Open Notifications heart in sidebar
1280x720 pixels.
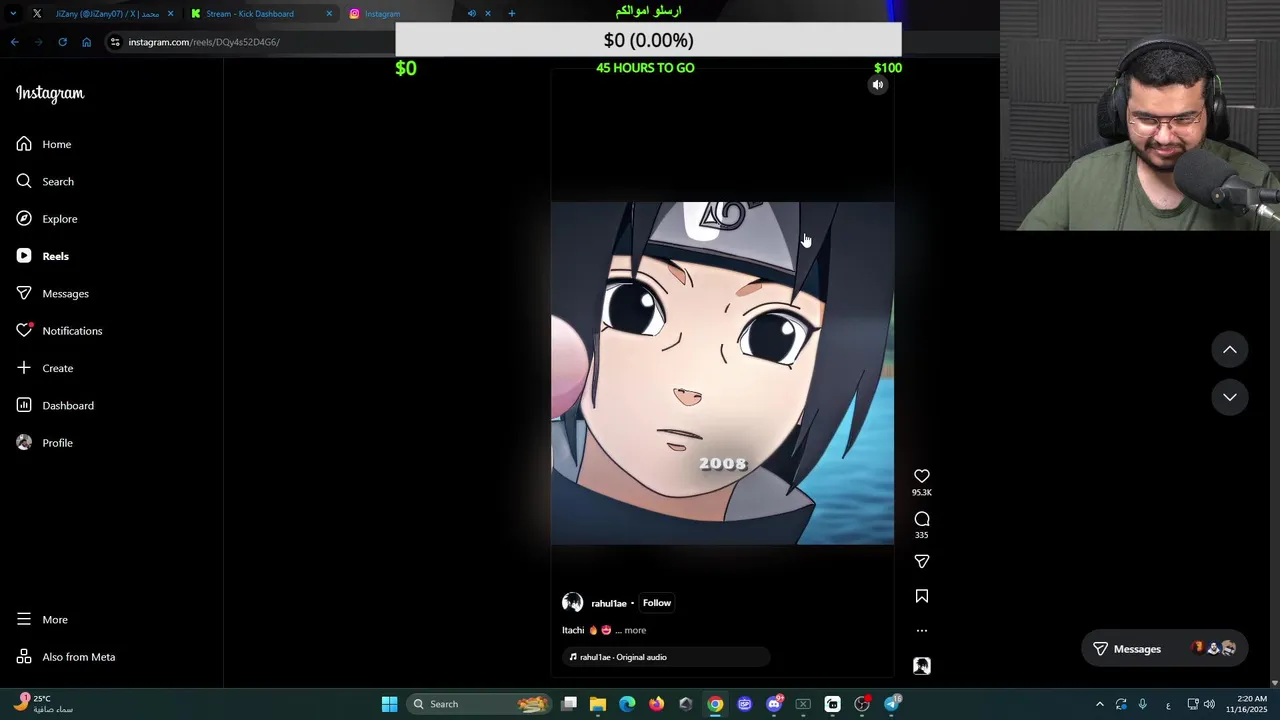pyautogui.click(x=59, y=331)
